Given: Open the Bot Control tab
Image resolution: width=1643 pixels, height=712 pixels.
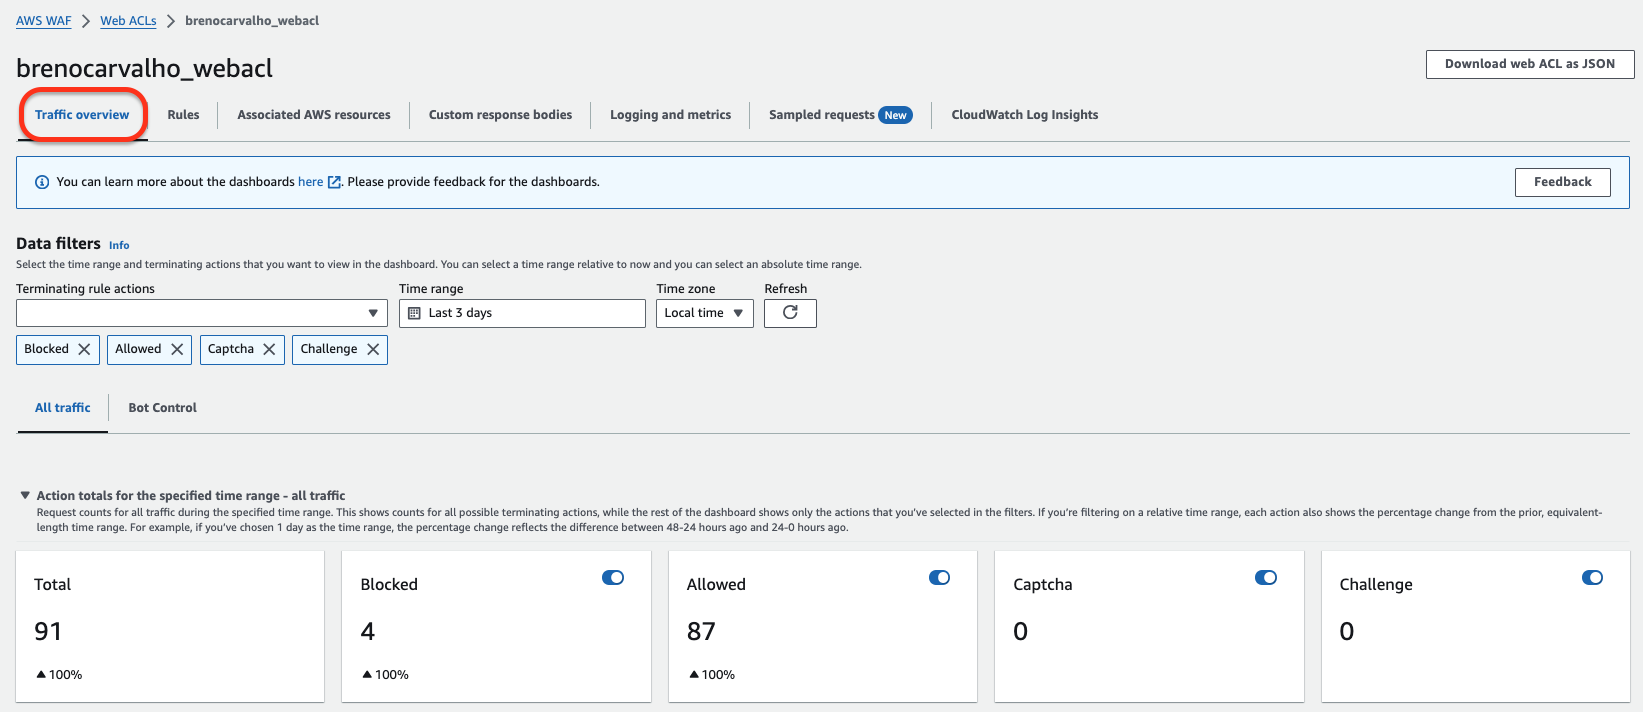Looking at the screenshot, I should pos(162,408).
